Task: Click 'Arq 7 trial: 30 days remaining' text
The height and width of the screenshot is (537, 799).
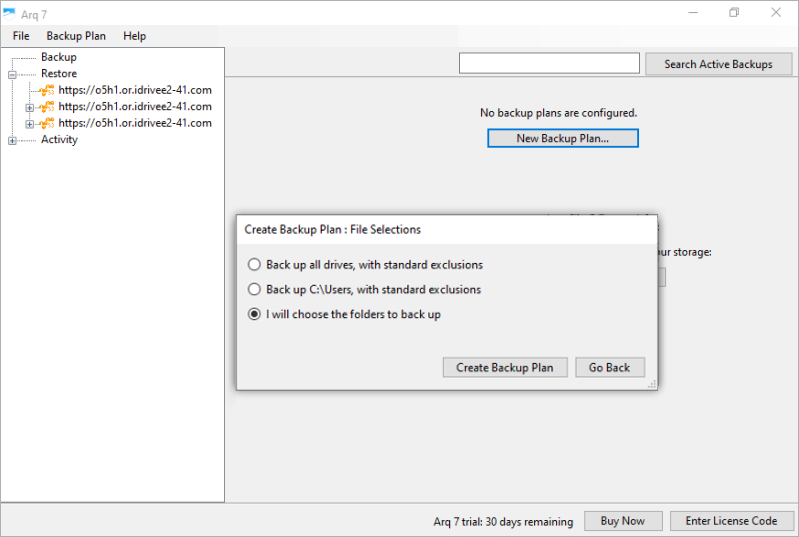Action: (x=503, y=522)
